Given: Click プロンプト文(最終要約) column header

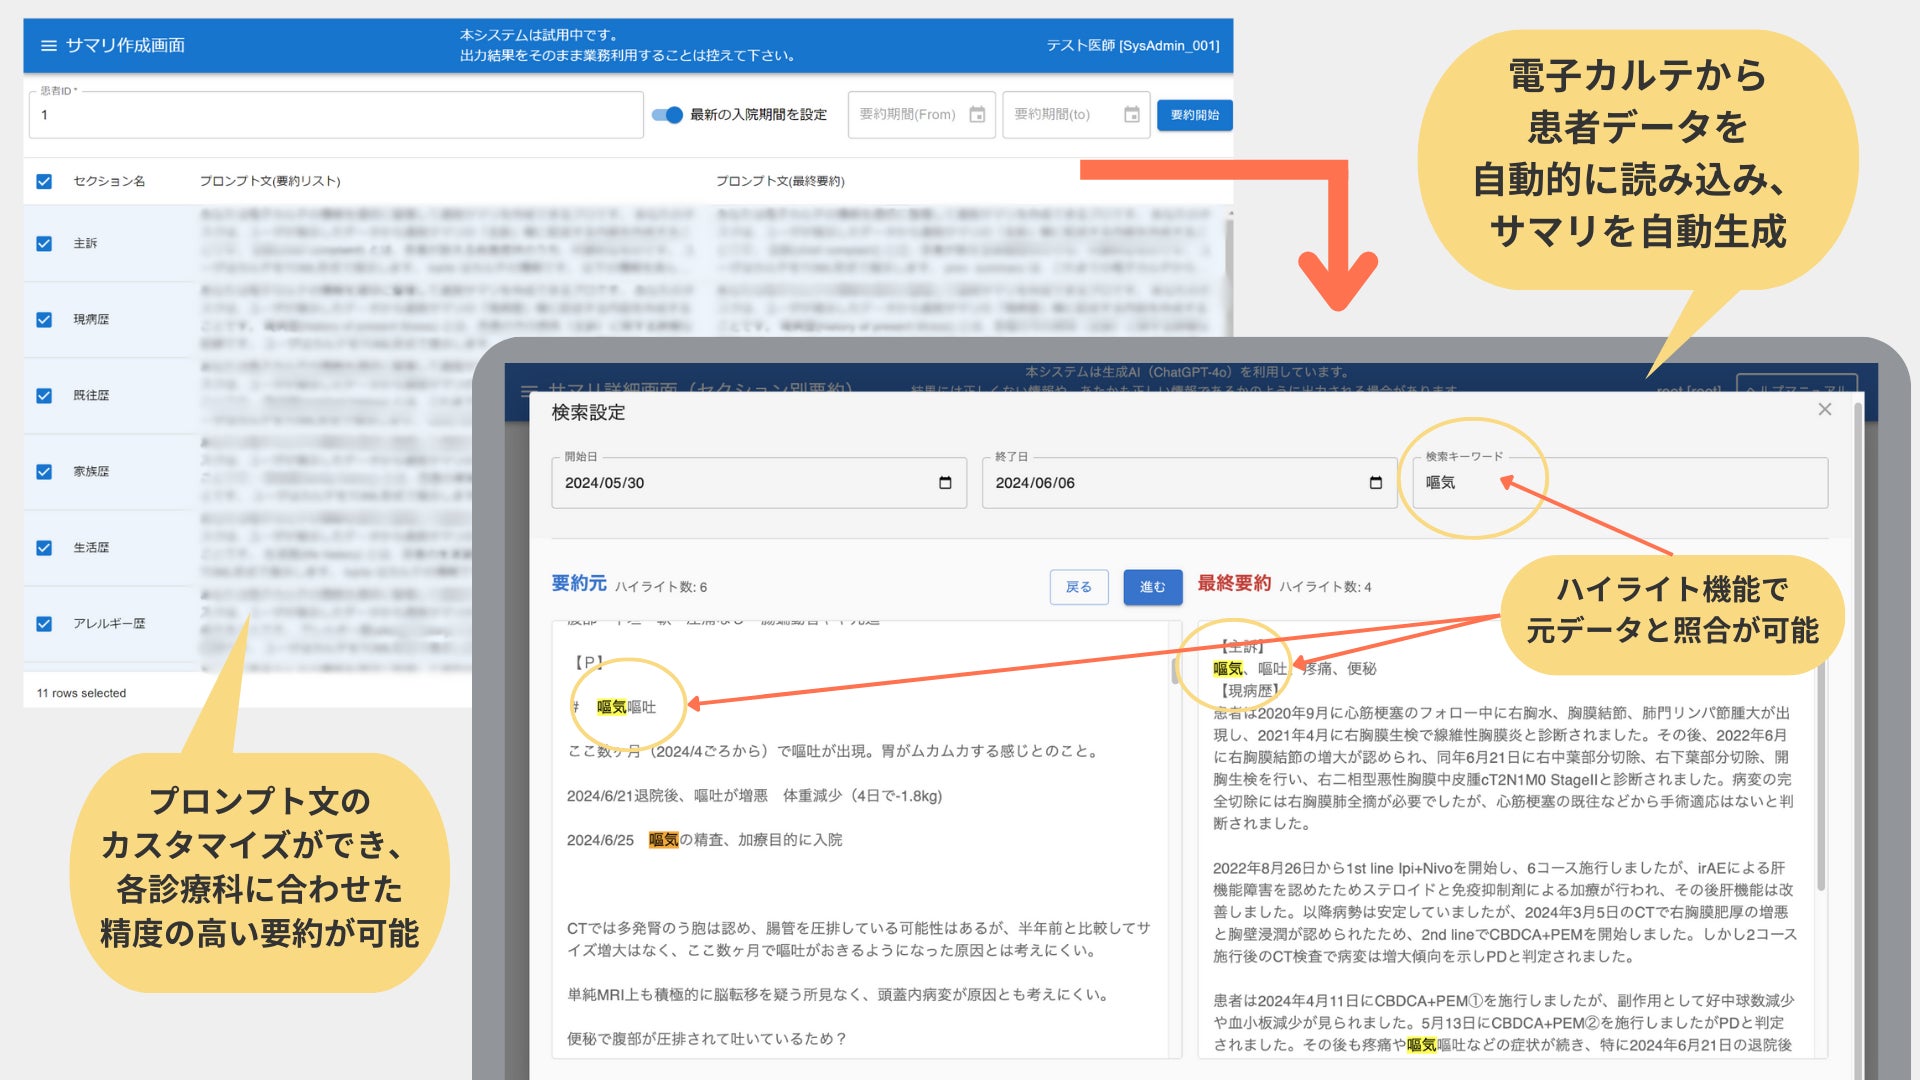Looking at the screenshot, I should [779, 181].
